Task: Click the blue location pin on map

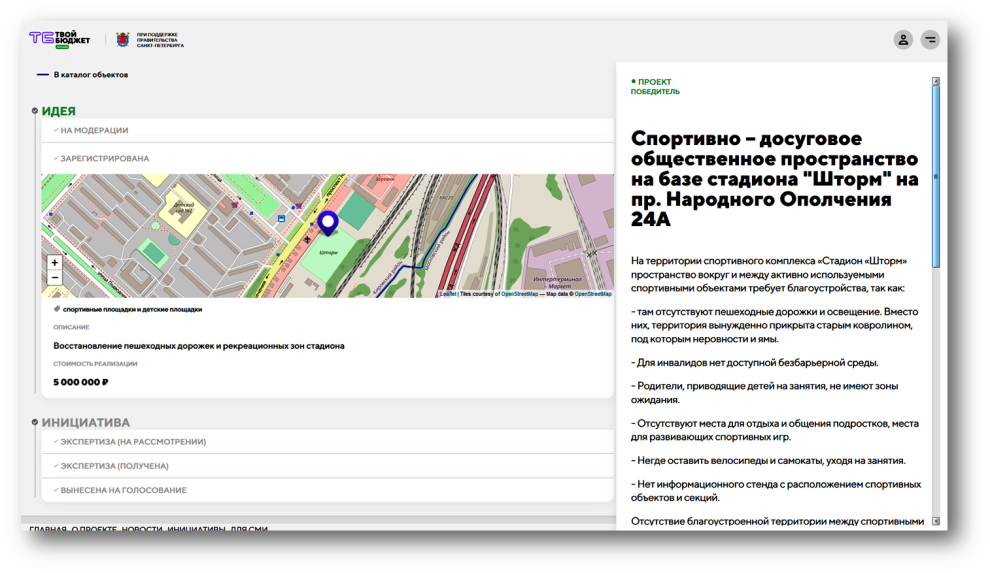Action: [328, 223]
